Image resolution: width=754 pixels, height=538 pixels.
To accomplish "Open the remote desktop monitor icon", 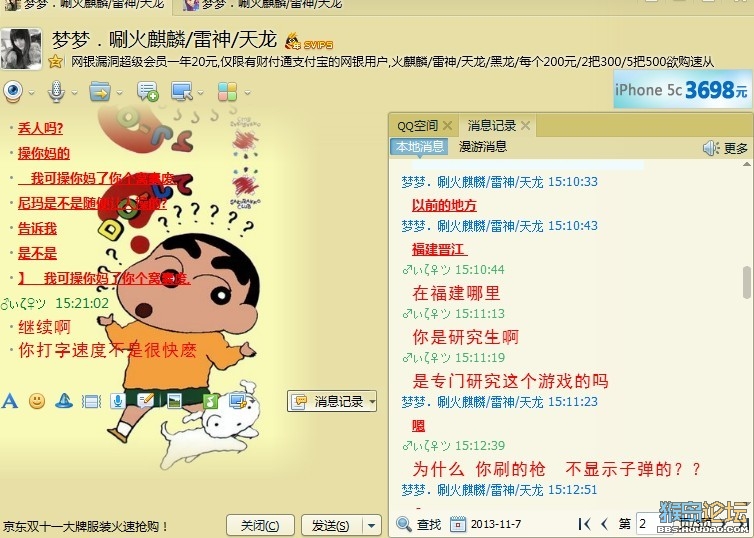I will [x=182, y=91].
